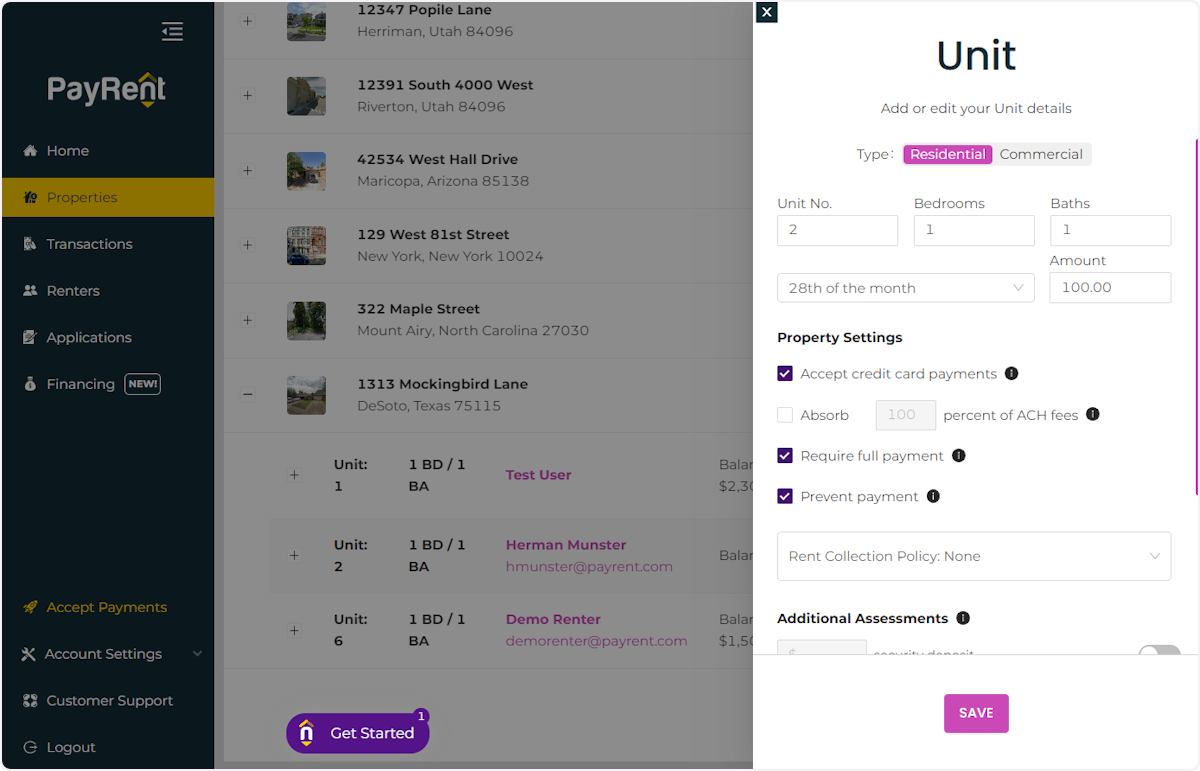Open the Get Started widget

tap(358, 733)
